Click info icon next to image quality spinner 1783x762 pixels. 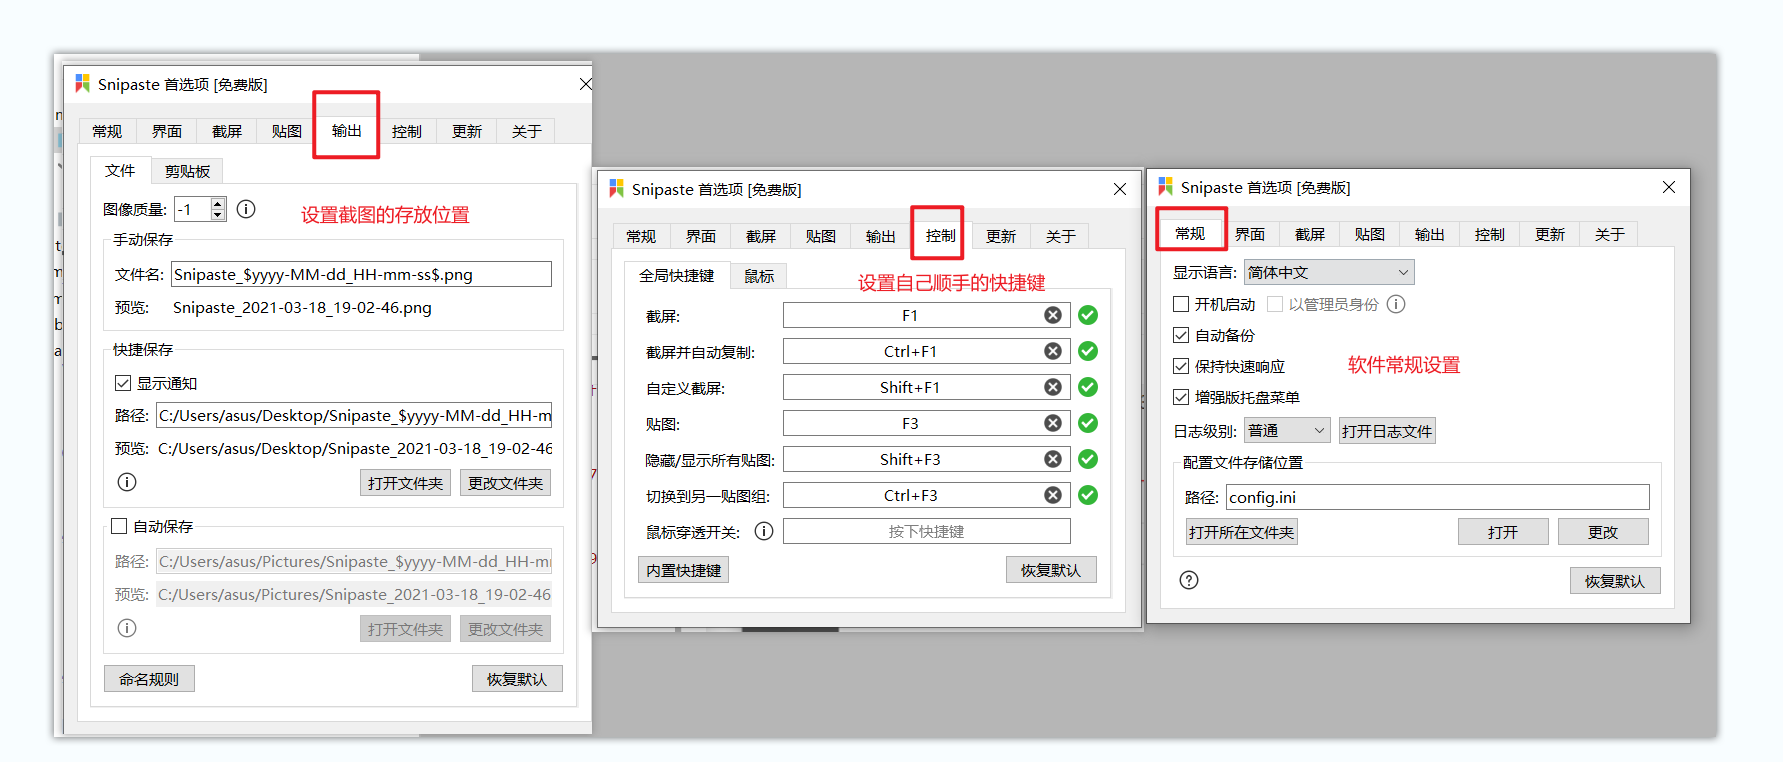pyautogui.click(x=246, y=209)
